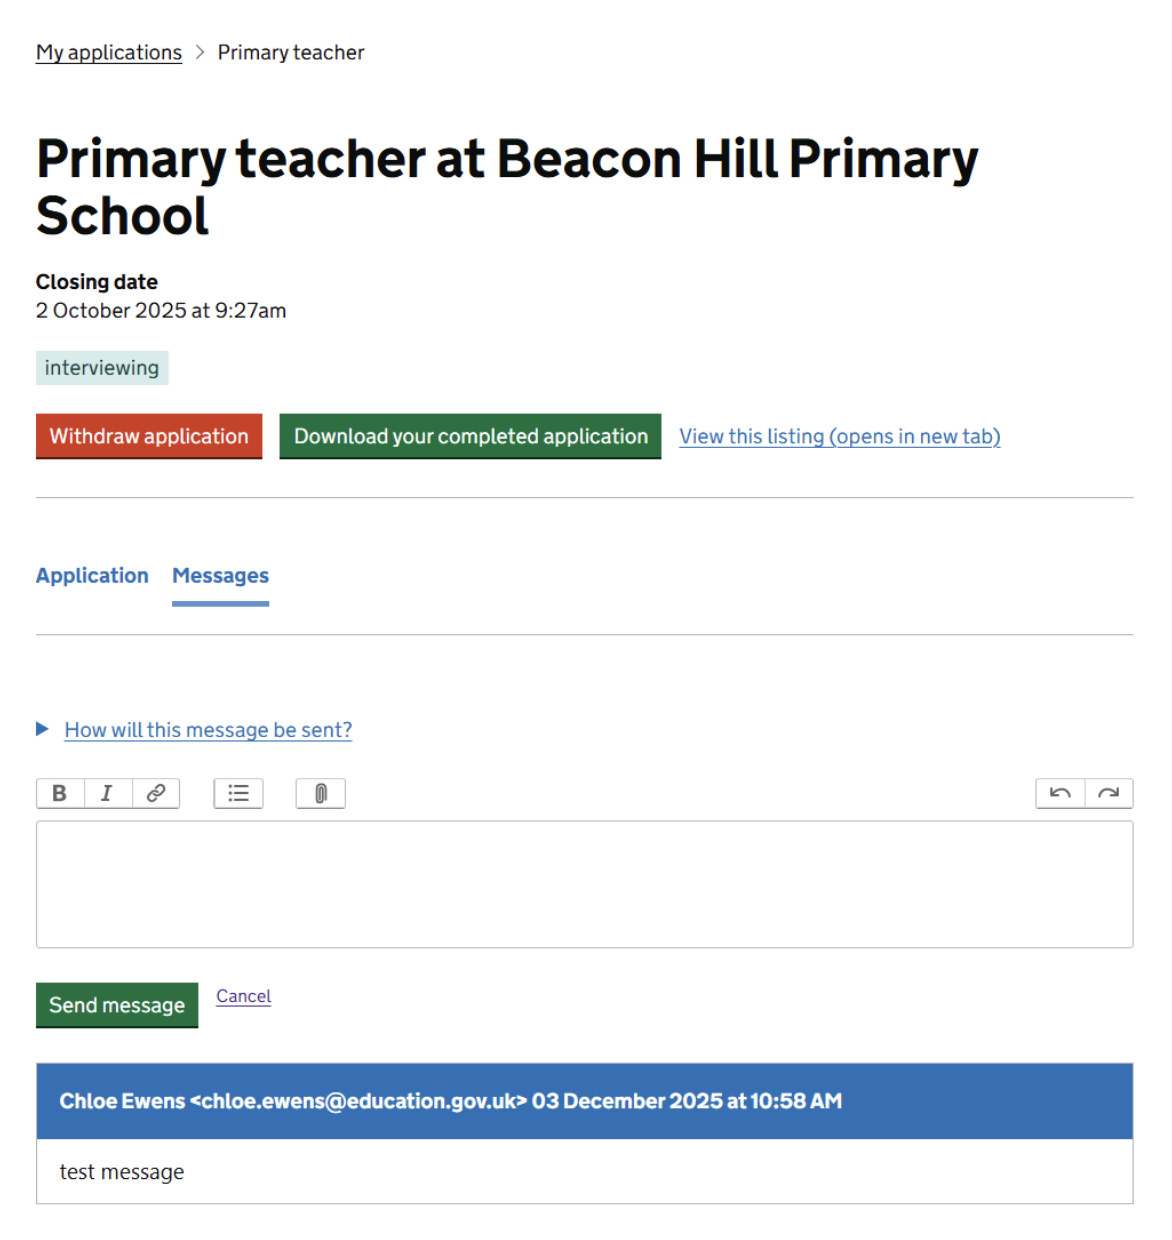This screenshot has height=1240, width=1172.
Task: Switch to the Application tab
Action: [92, 576]
